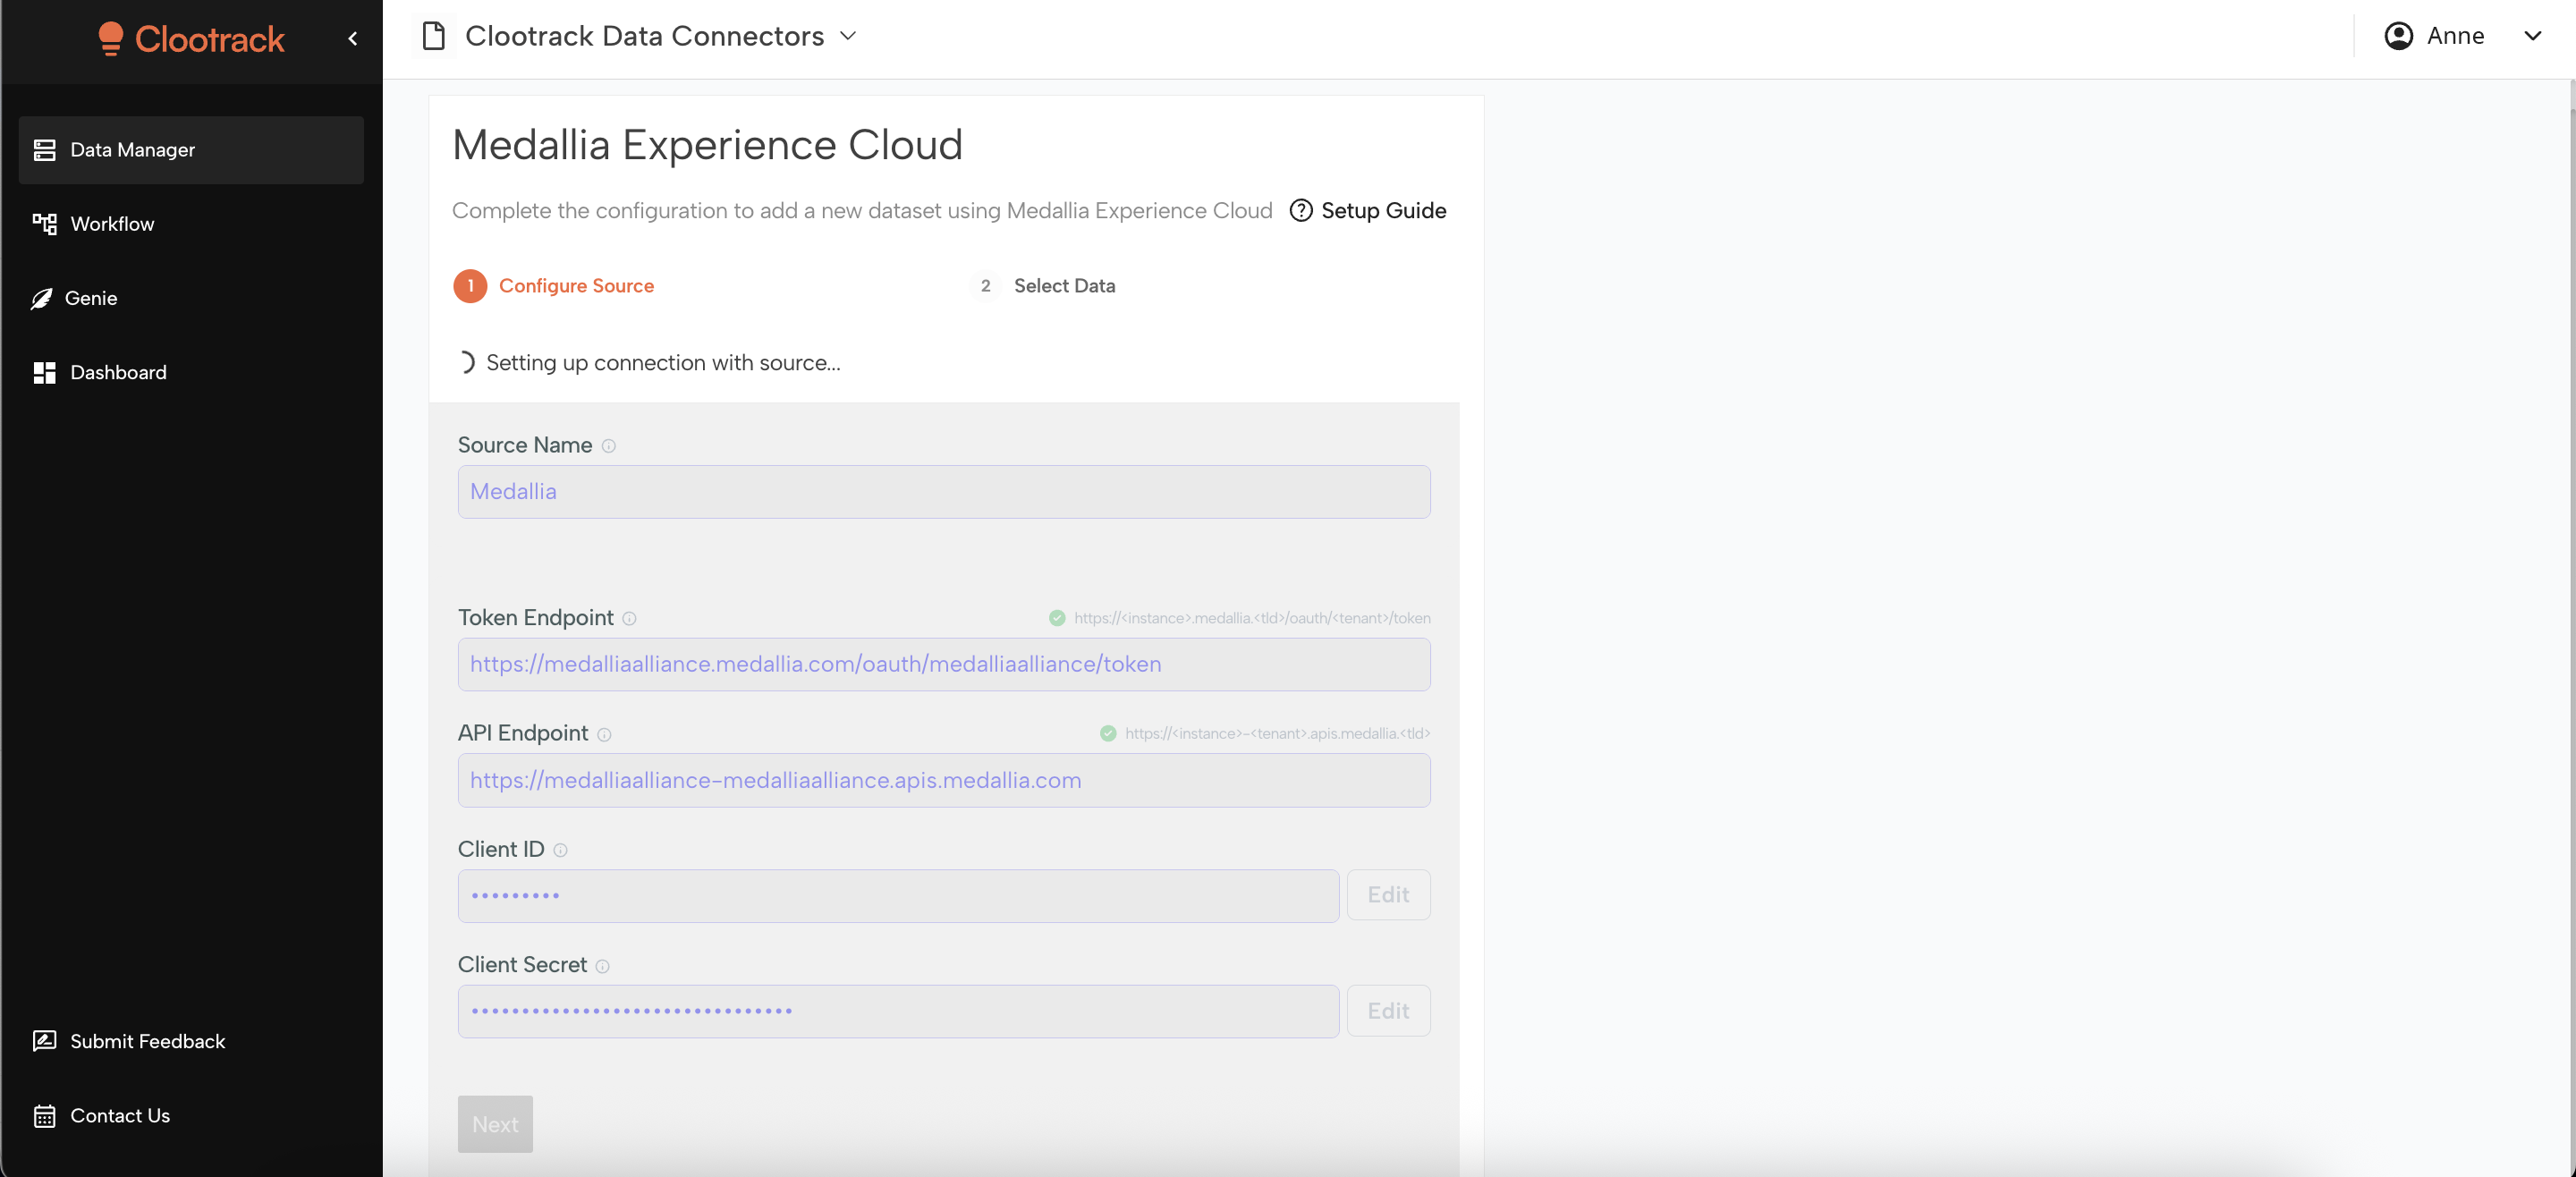
Task: Click into the Client Secret field
Action: tap(898, 1011)
